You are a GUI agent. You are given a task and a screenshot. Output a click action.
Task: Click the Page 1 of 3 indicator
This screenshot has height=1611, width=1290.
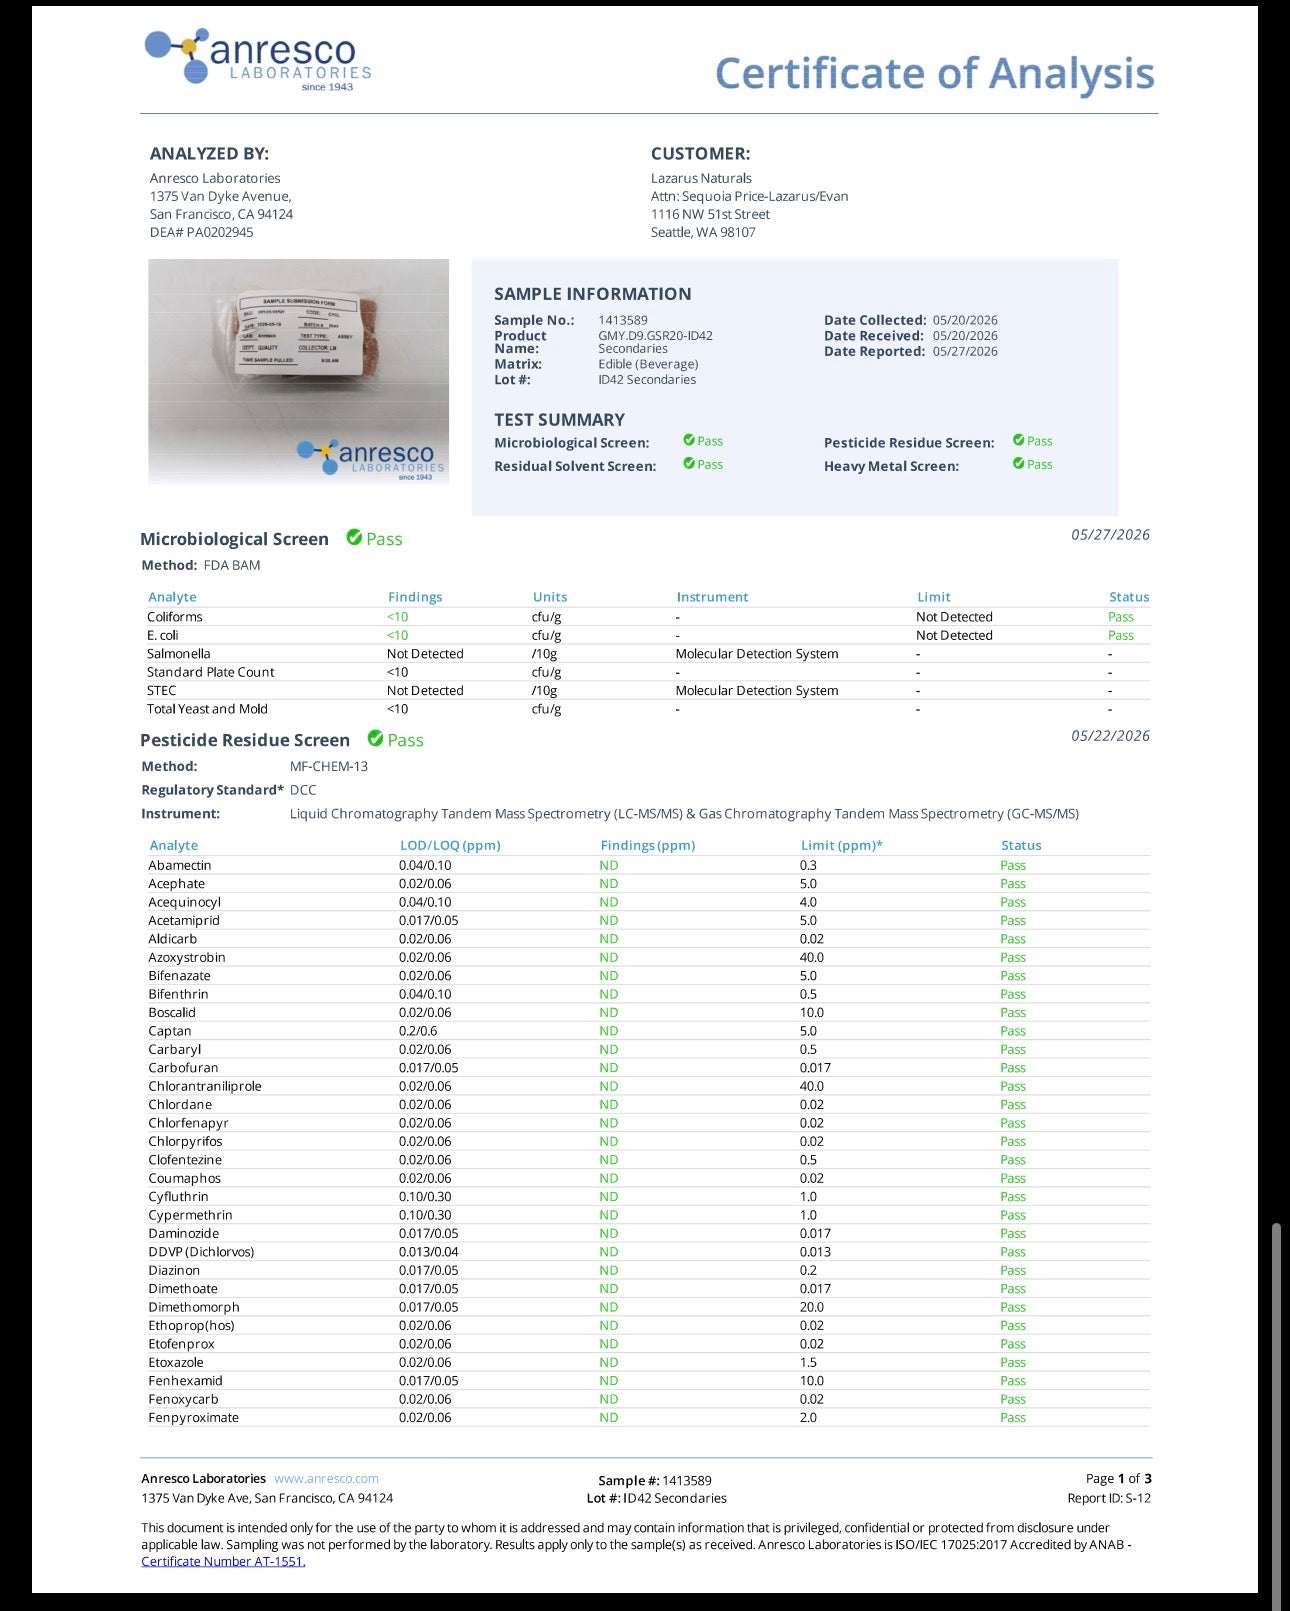1118,1478
